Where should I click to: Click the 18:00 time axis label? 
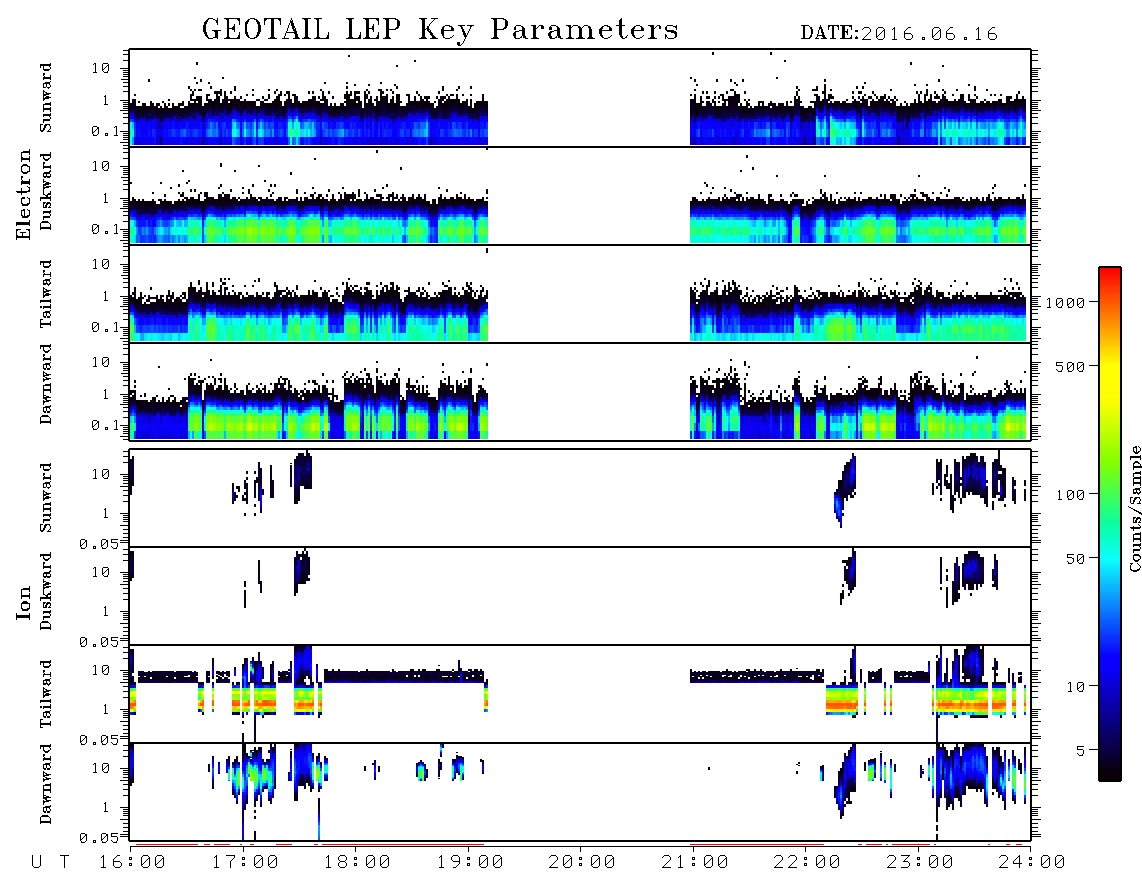tap(357, 863)
